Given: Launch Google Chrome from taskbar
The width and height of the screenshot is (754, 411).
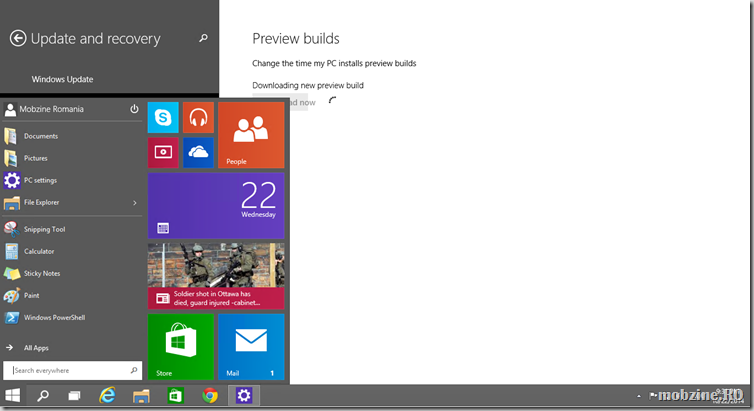Looking at the screenshot, I should click(x=210, y=396).
